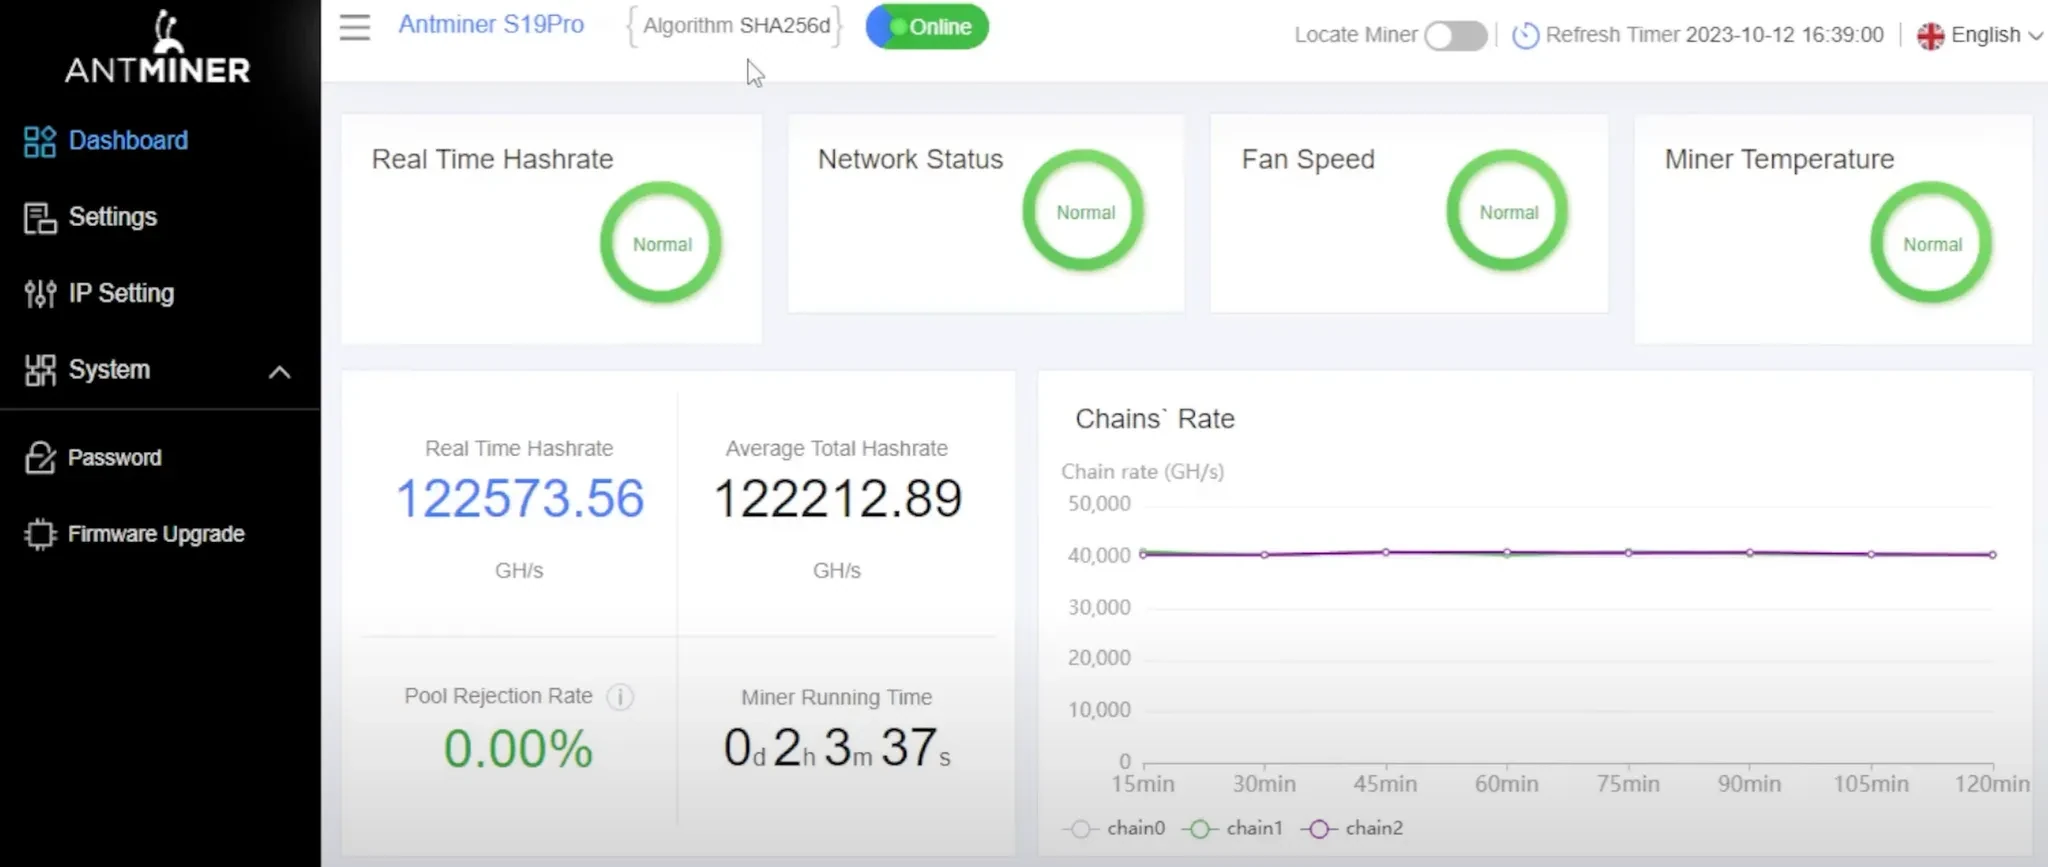Screen dimensions: 2048x867
Task: Click the Pool Rejection Rate info icon
Action: [x=620, y=697]
